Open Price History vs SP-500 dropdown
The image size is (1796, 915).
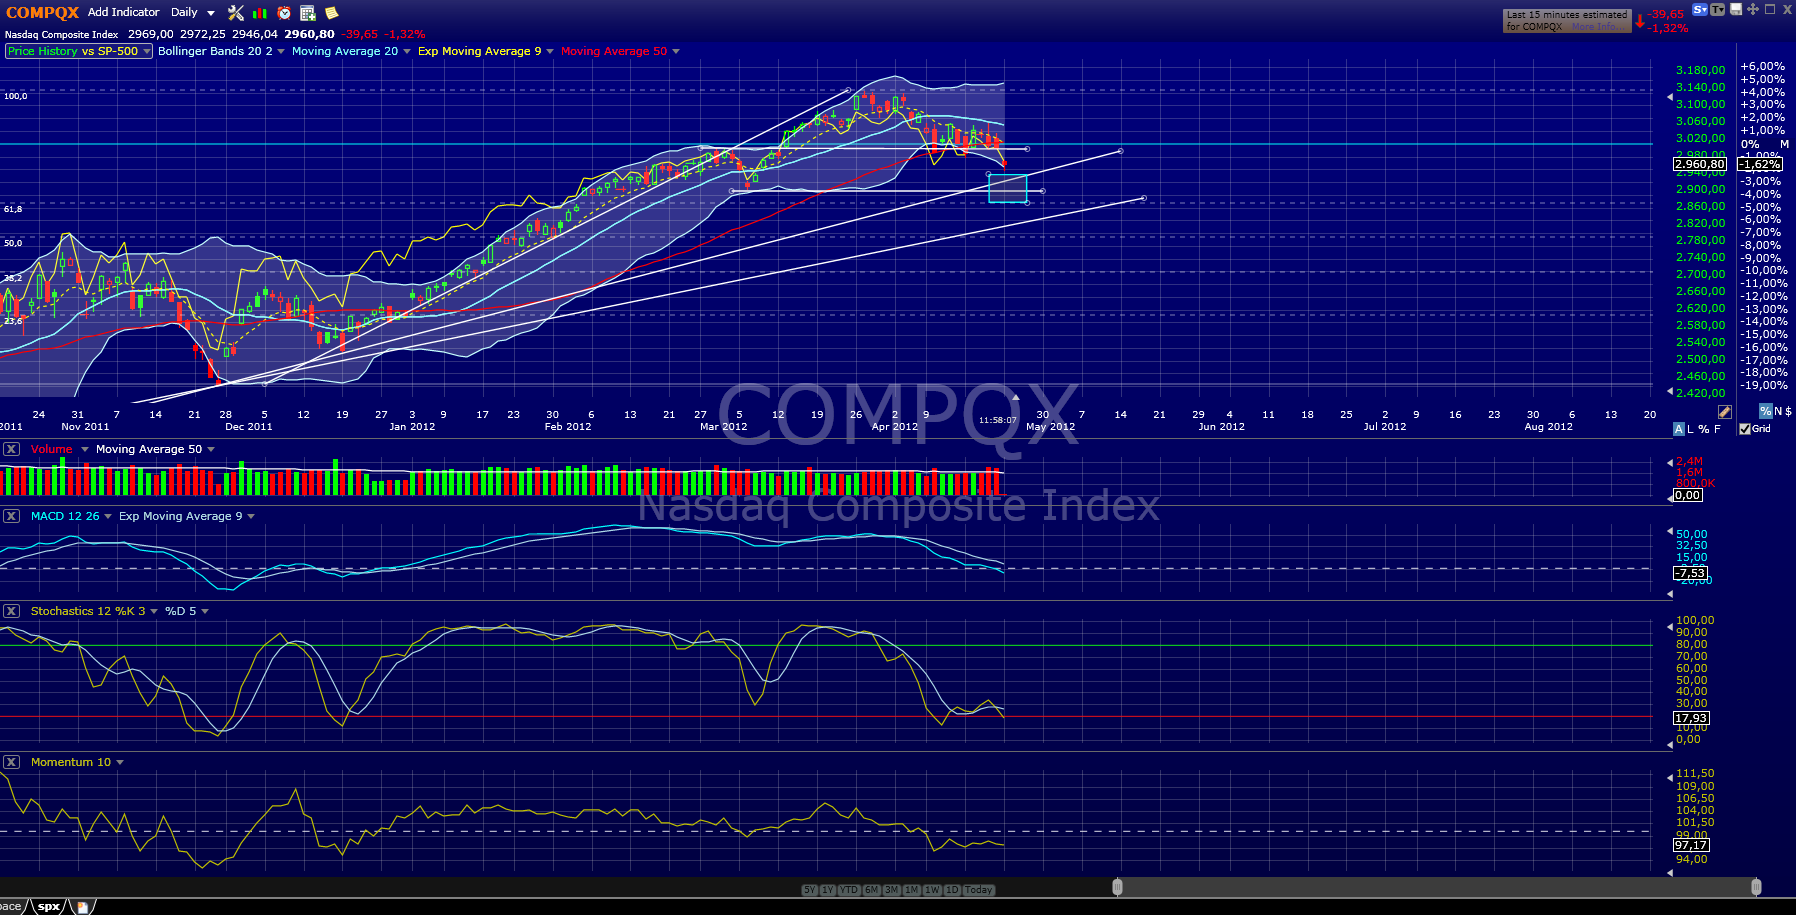79,51
